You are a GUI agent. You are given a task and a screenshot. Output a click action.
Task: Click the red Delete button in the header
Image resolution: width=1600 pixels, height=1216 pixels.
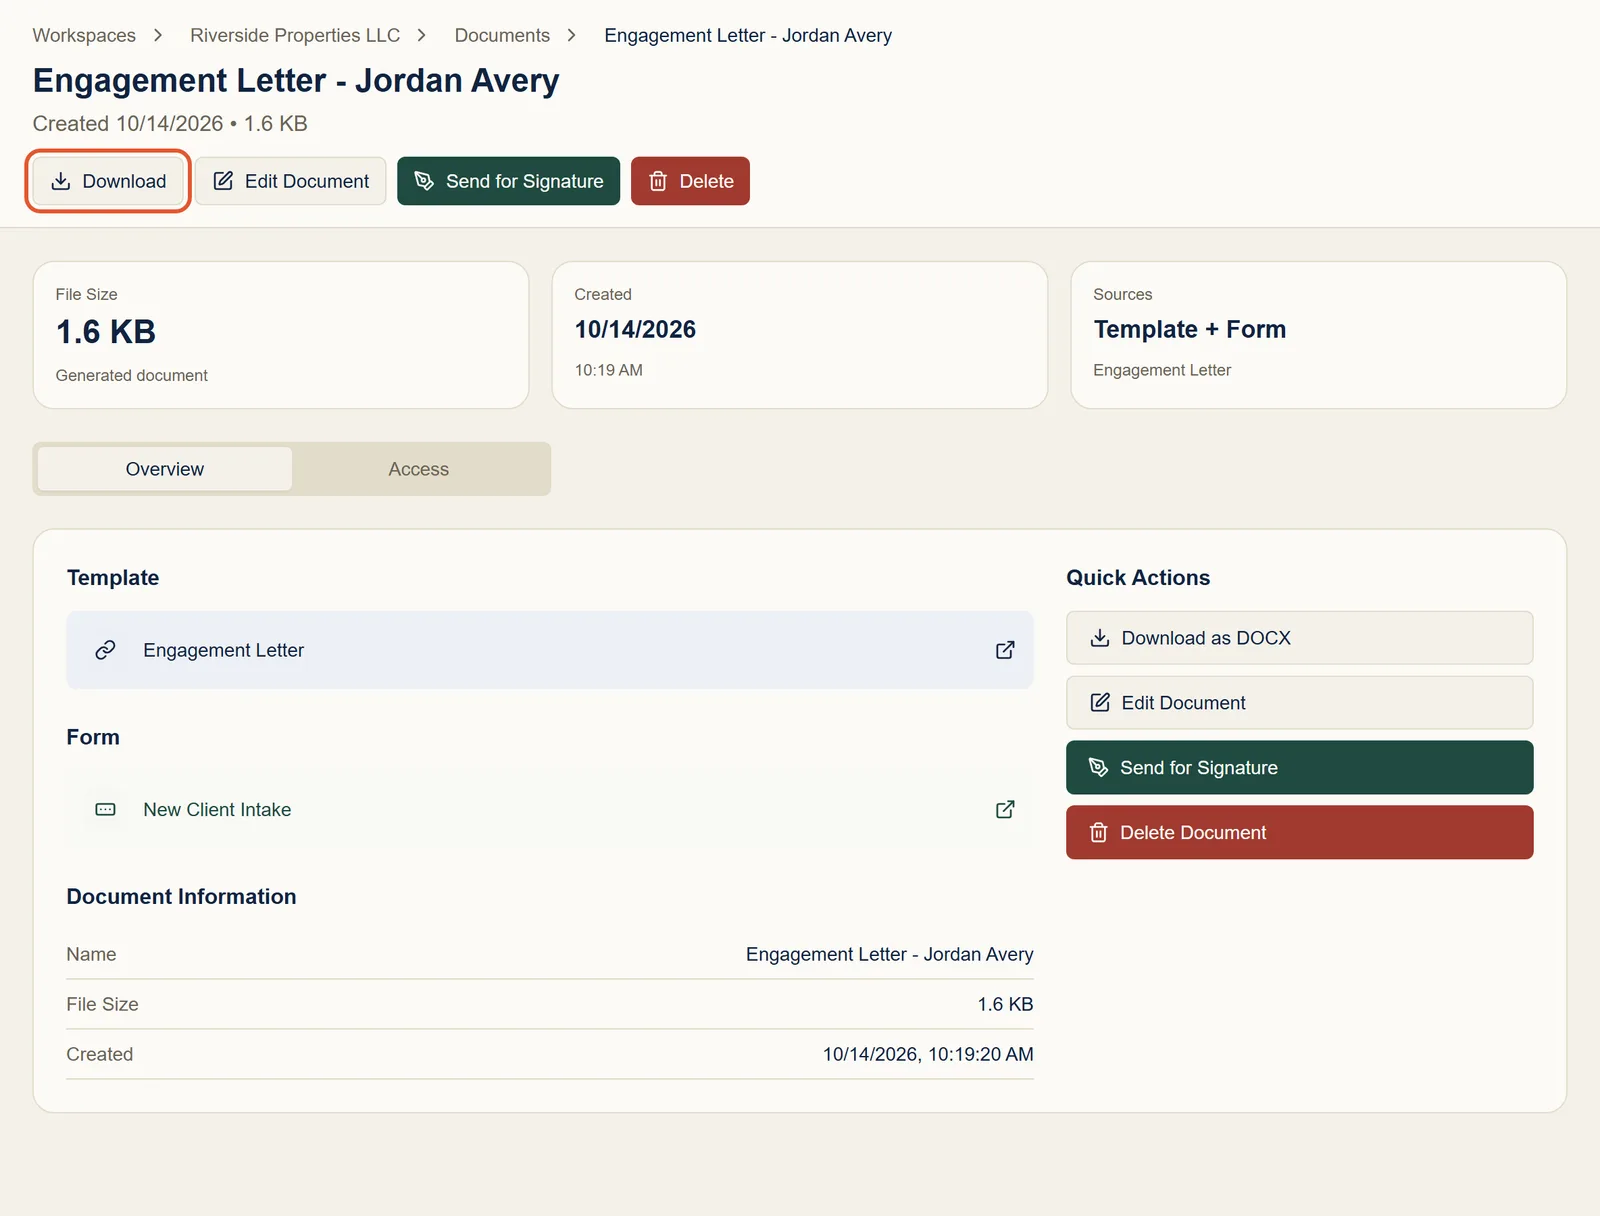[690, 181]
